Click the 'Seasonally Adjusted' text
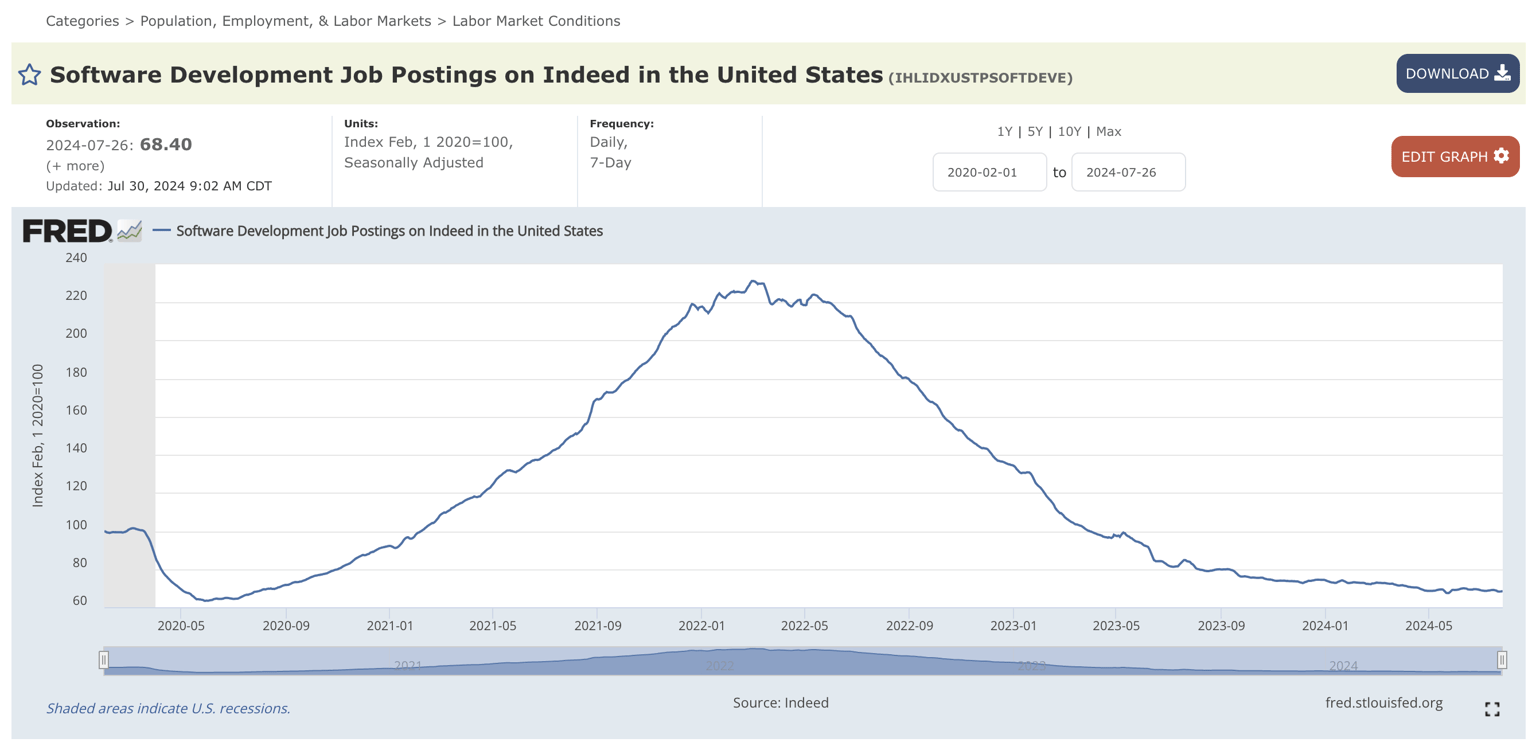 (x=414, y=163)
